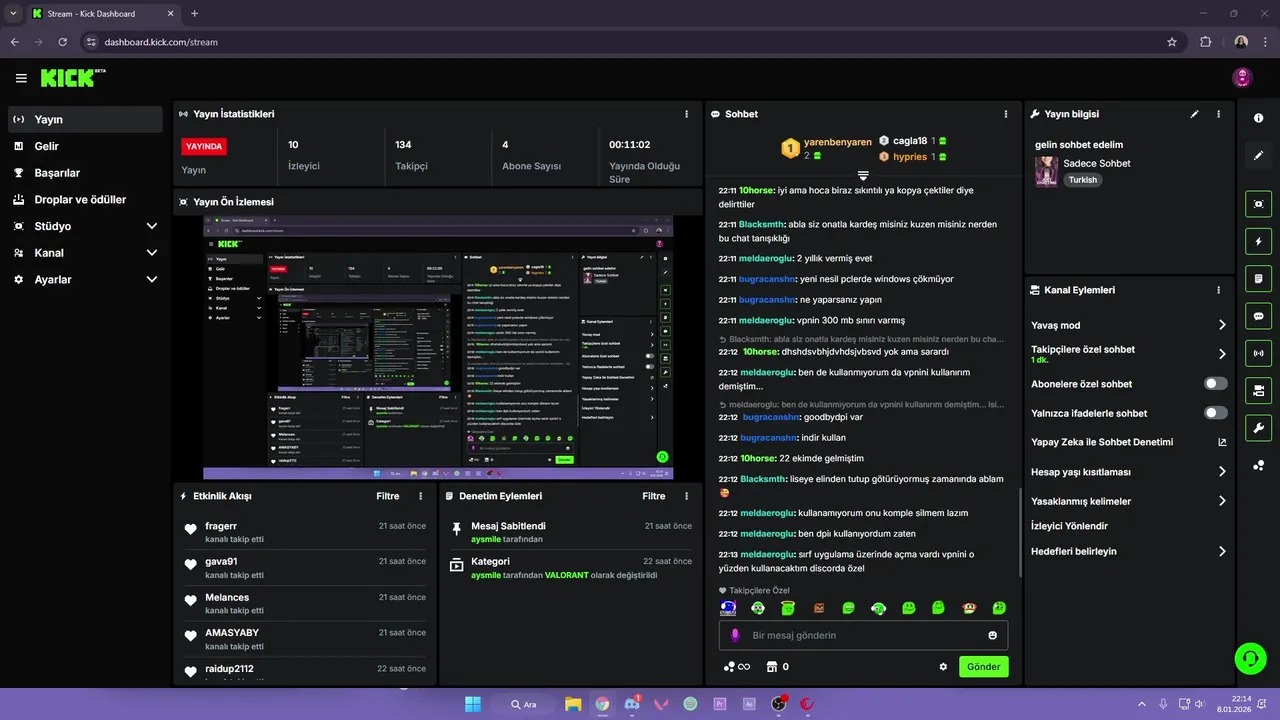Toggle Abonelere özel sohbet switch

1216,384
